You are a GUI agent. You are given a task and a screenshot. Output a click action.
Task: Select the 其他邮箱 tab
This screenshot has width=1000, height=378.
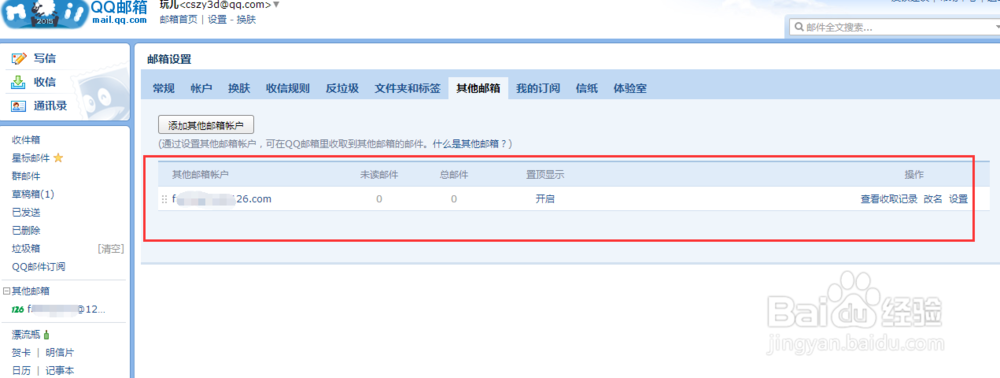(x=478, y=89)
